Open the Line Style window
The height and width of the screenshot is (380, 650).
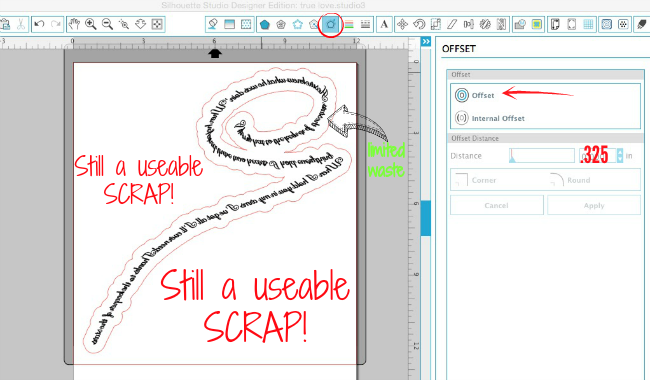365,24
